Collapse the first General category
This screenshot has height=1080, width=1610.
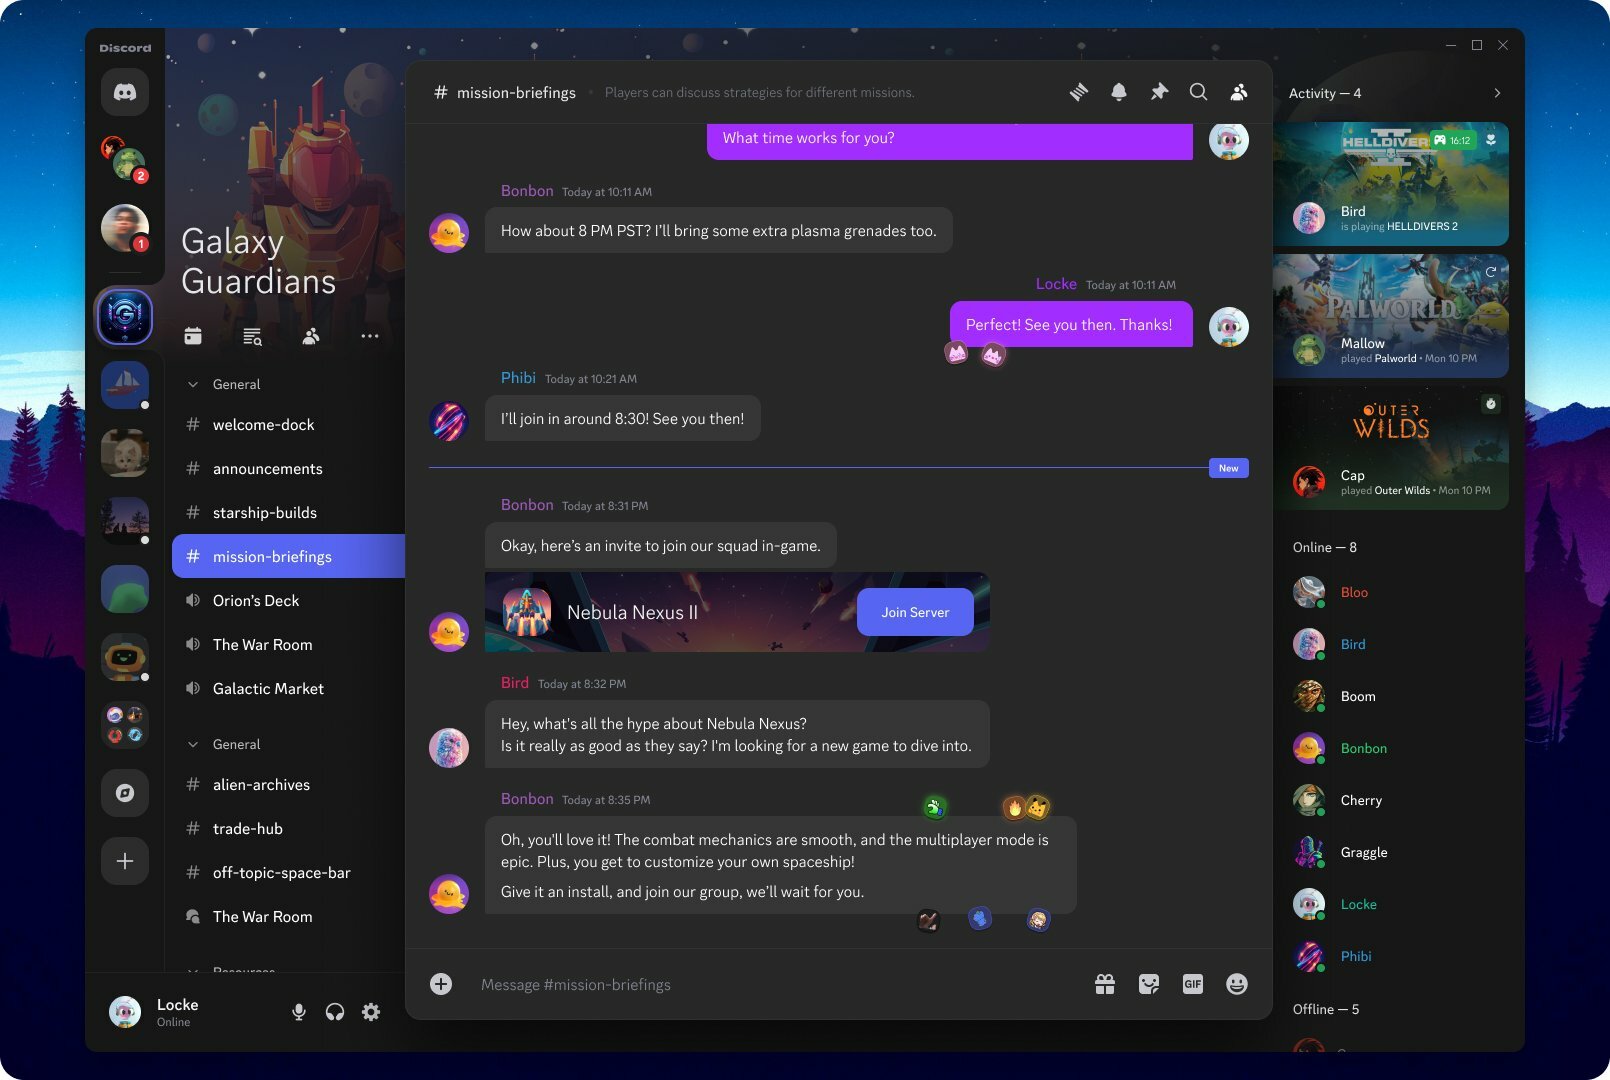(x=193, y=384)
